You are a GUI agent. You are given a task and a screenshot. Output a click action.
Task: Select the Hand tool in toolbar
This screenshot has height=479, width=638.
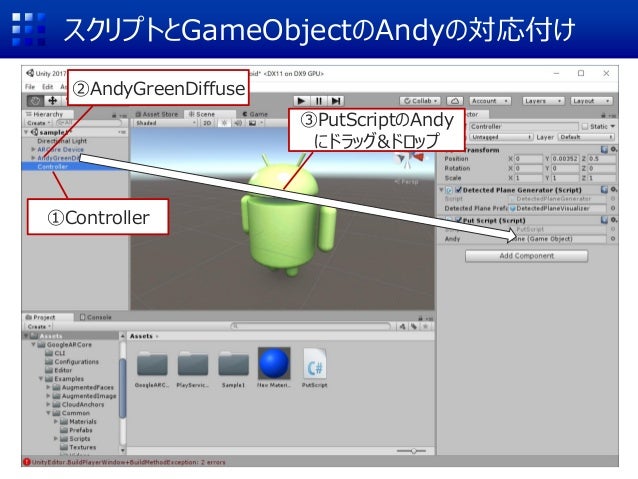coord(36,101)
